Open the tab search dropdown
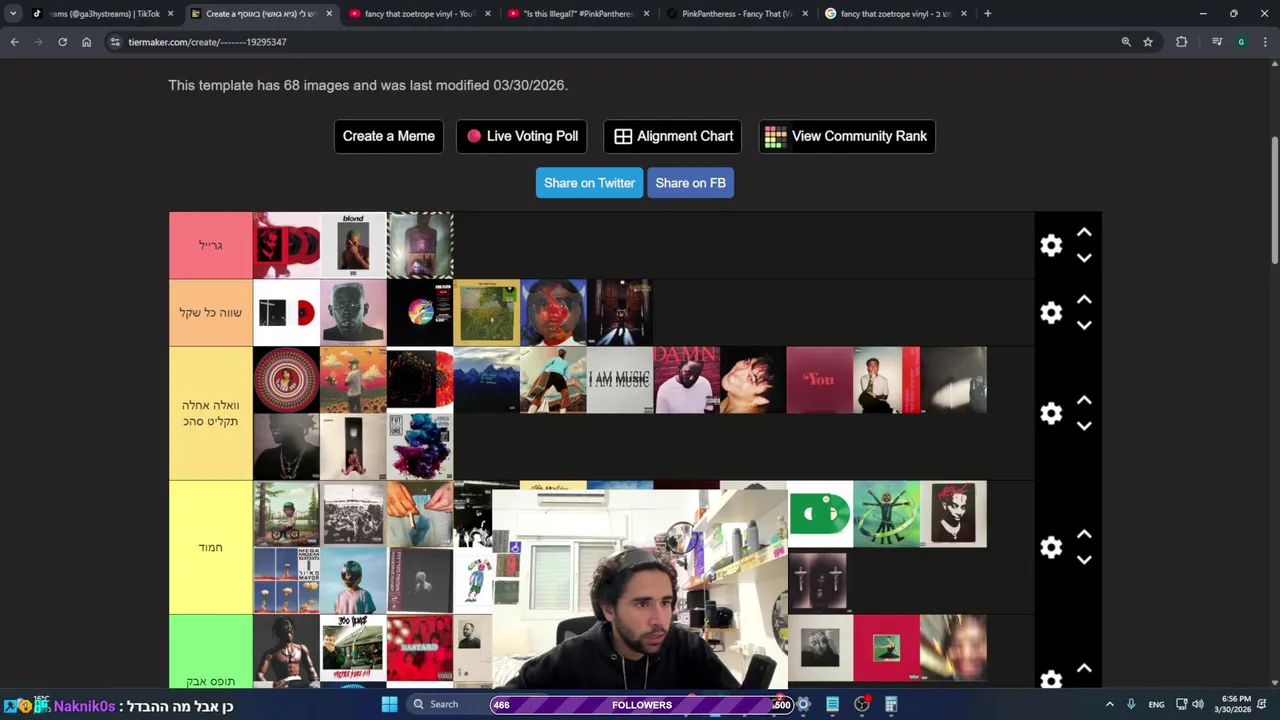This screenshot has height=720, width=1280. point(13,14)
